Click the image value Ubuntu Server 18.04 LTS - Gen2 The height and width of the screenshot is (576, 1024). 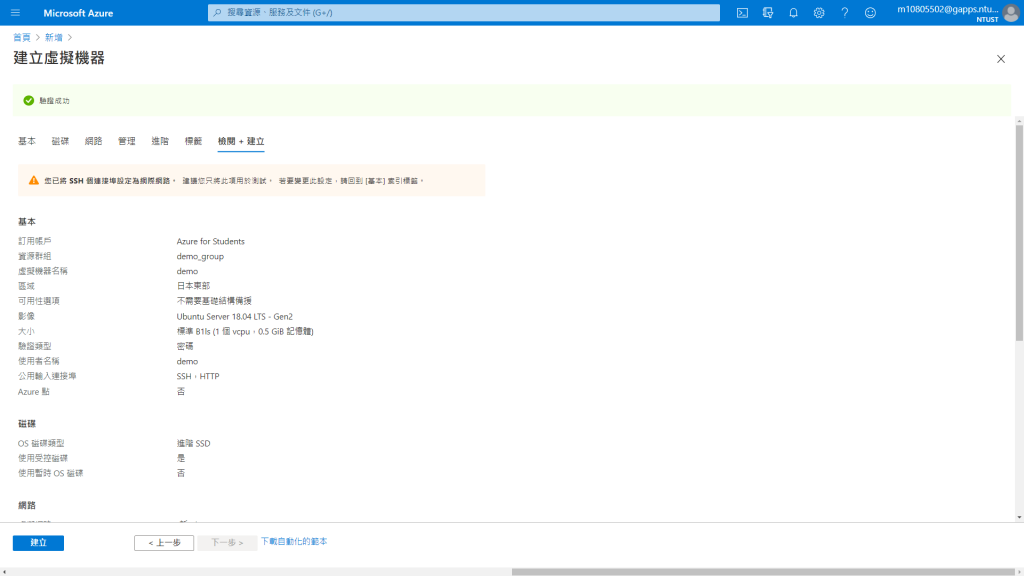click(x=234, y=316)
